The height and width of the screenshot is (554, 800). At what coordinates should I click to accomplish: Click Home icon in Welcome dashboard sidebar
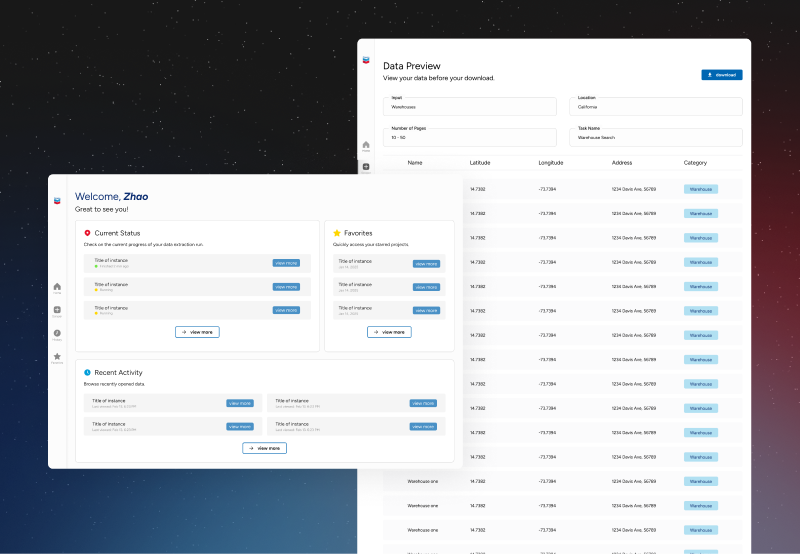click(x=57, y=287)
